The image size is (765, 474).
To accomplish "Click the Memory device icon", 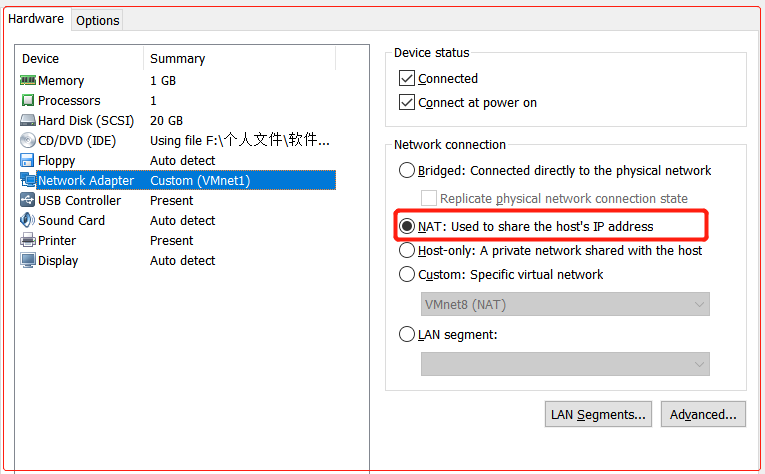I will pos(28,80).
